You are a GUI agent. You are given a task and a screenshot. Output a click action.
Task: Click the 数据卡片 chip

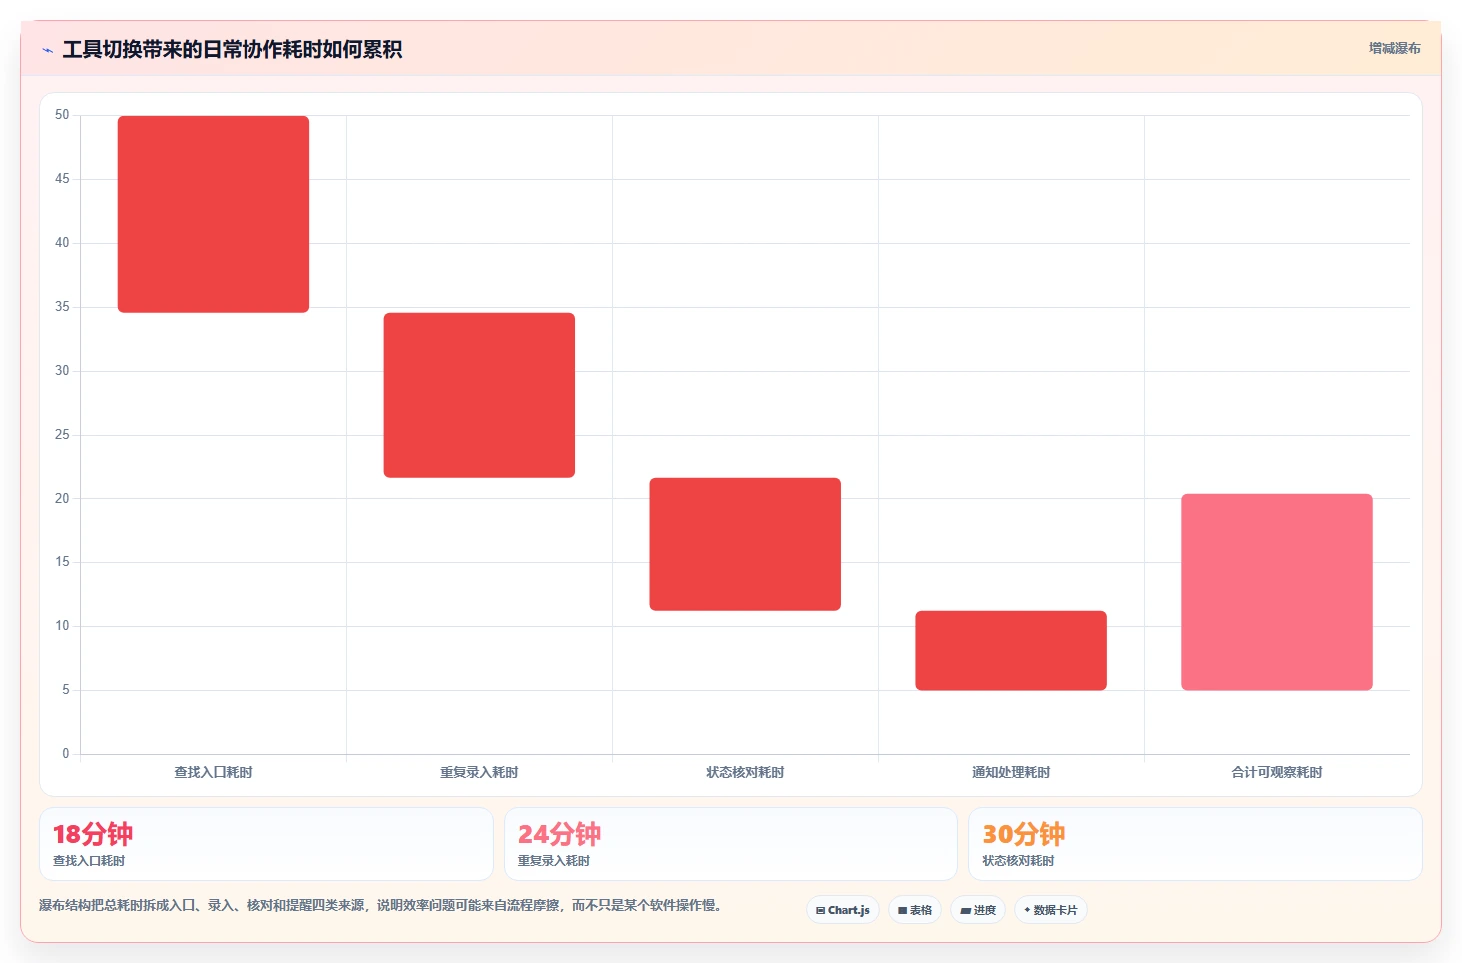[1051, 910]
